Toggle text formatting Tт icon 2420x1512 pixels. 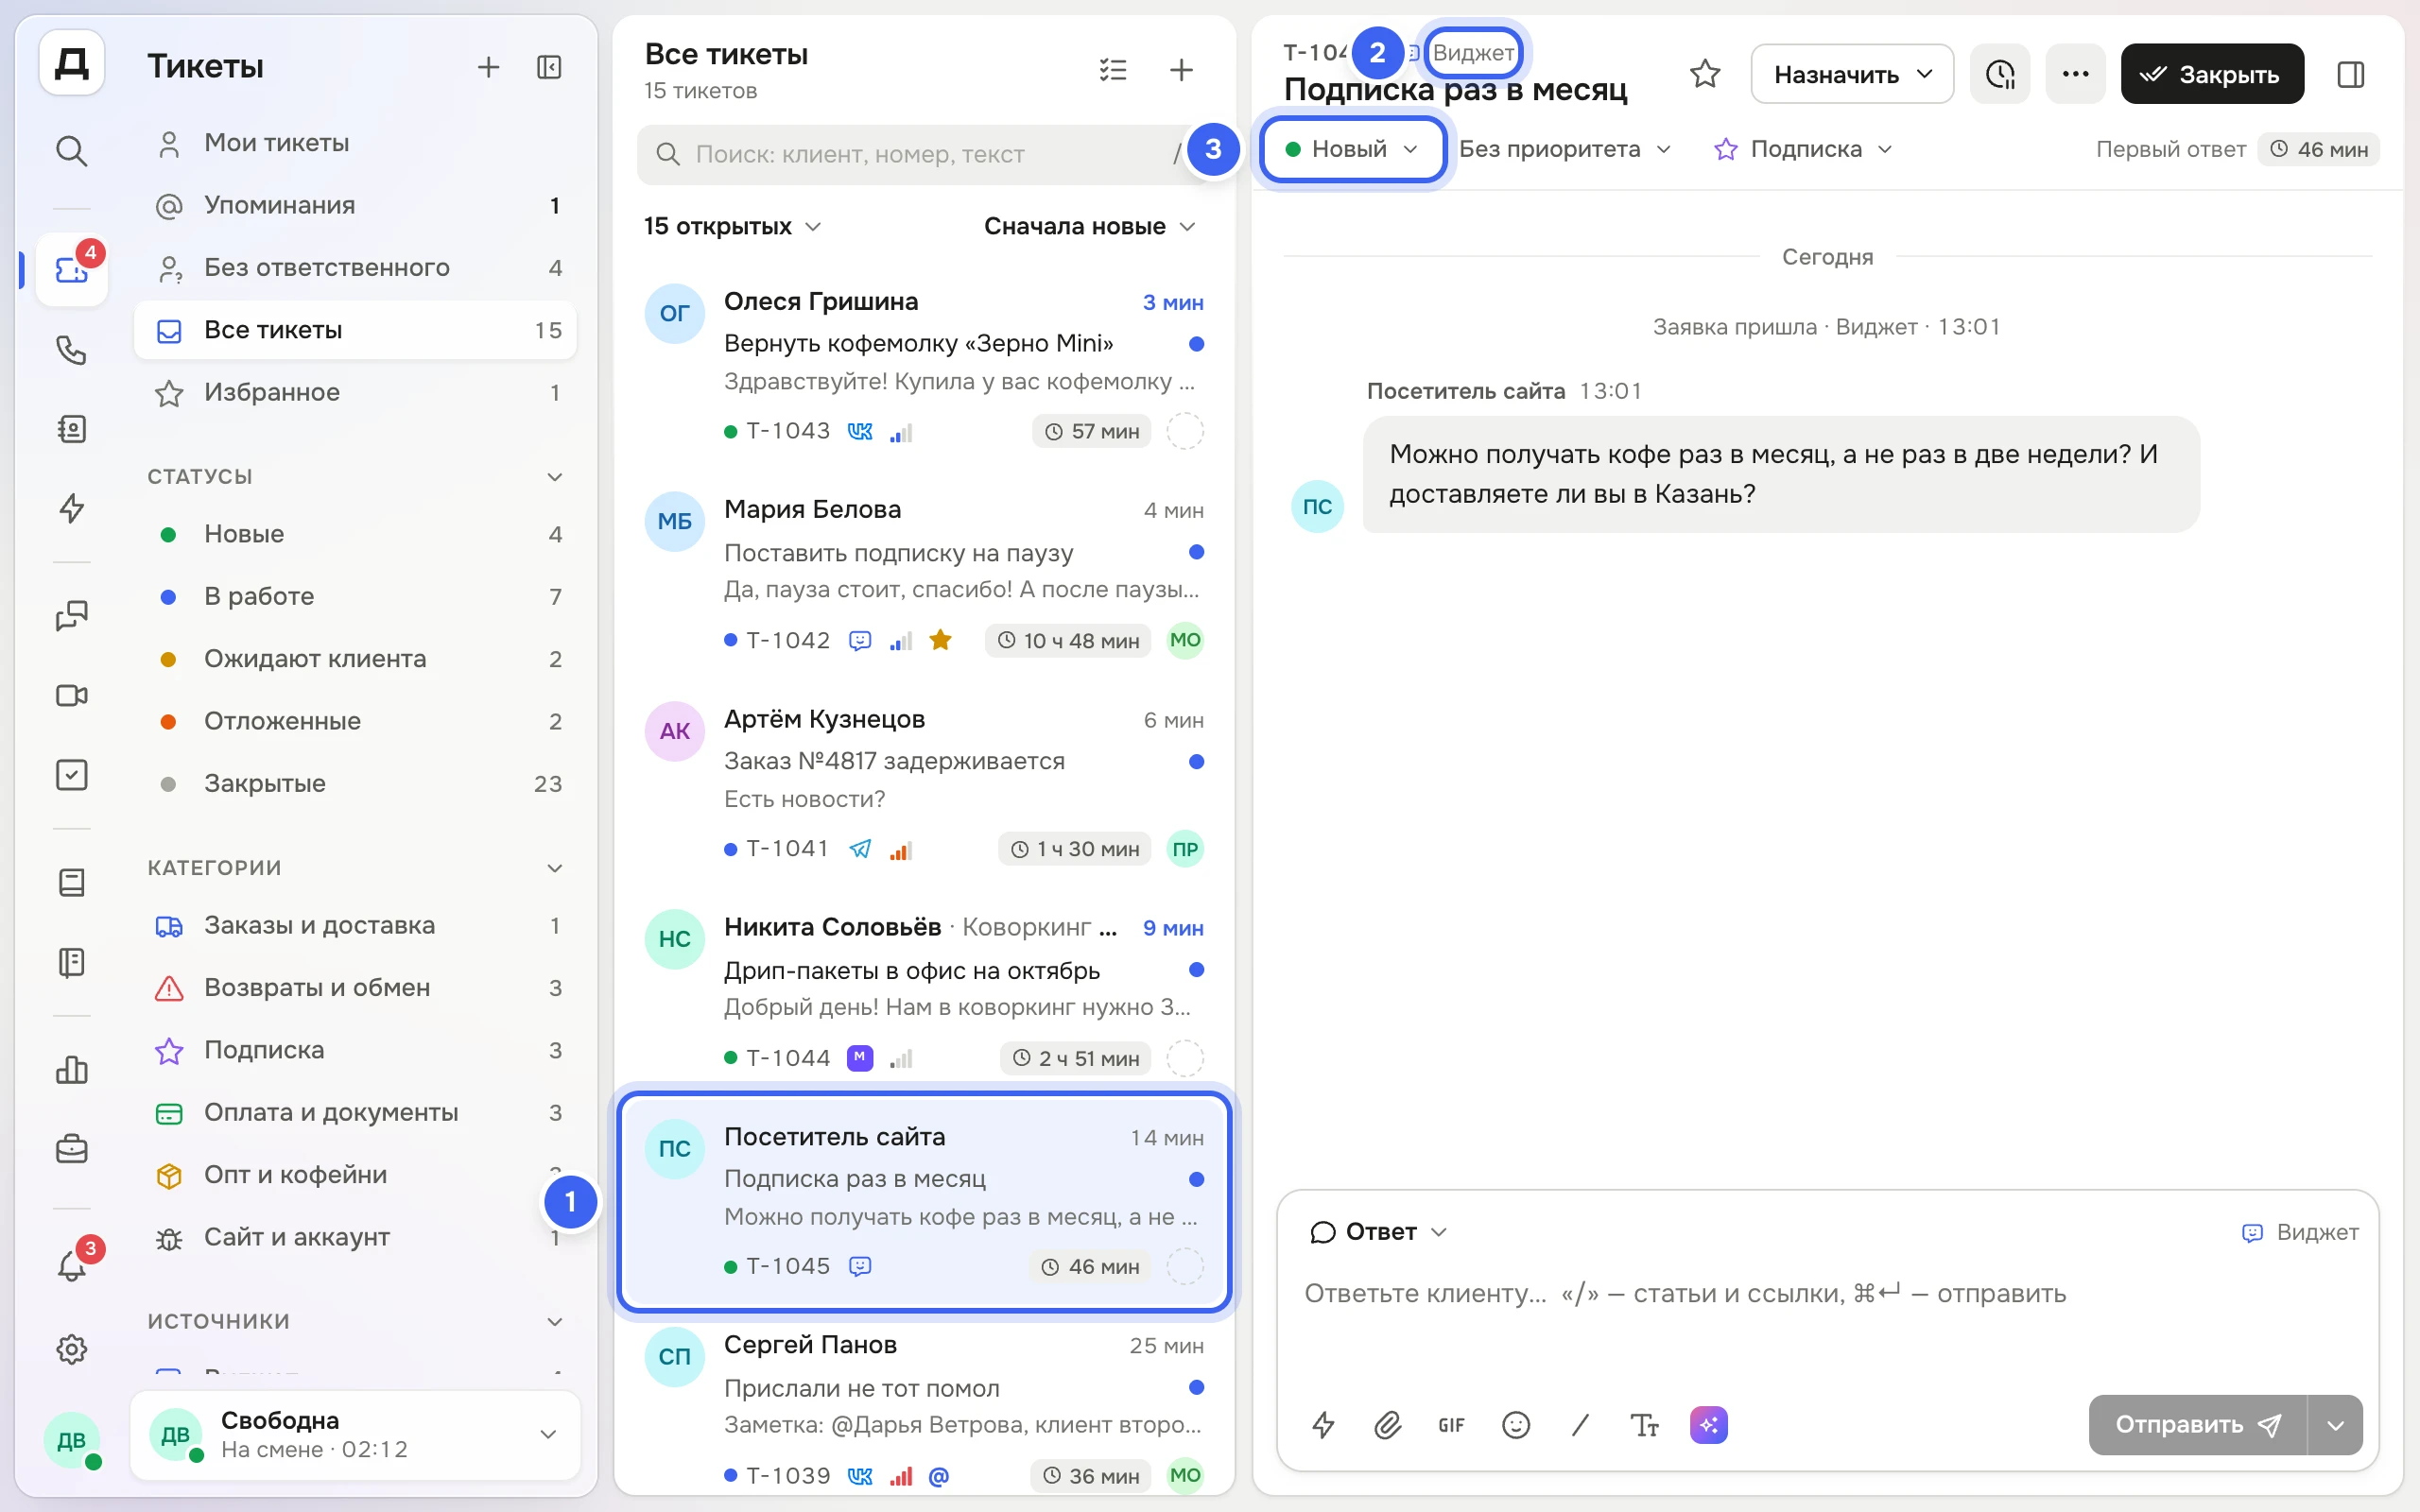tap(1644, 1425)
